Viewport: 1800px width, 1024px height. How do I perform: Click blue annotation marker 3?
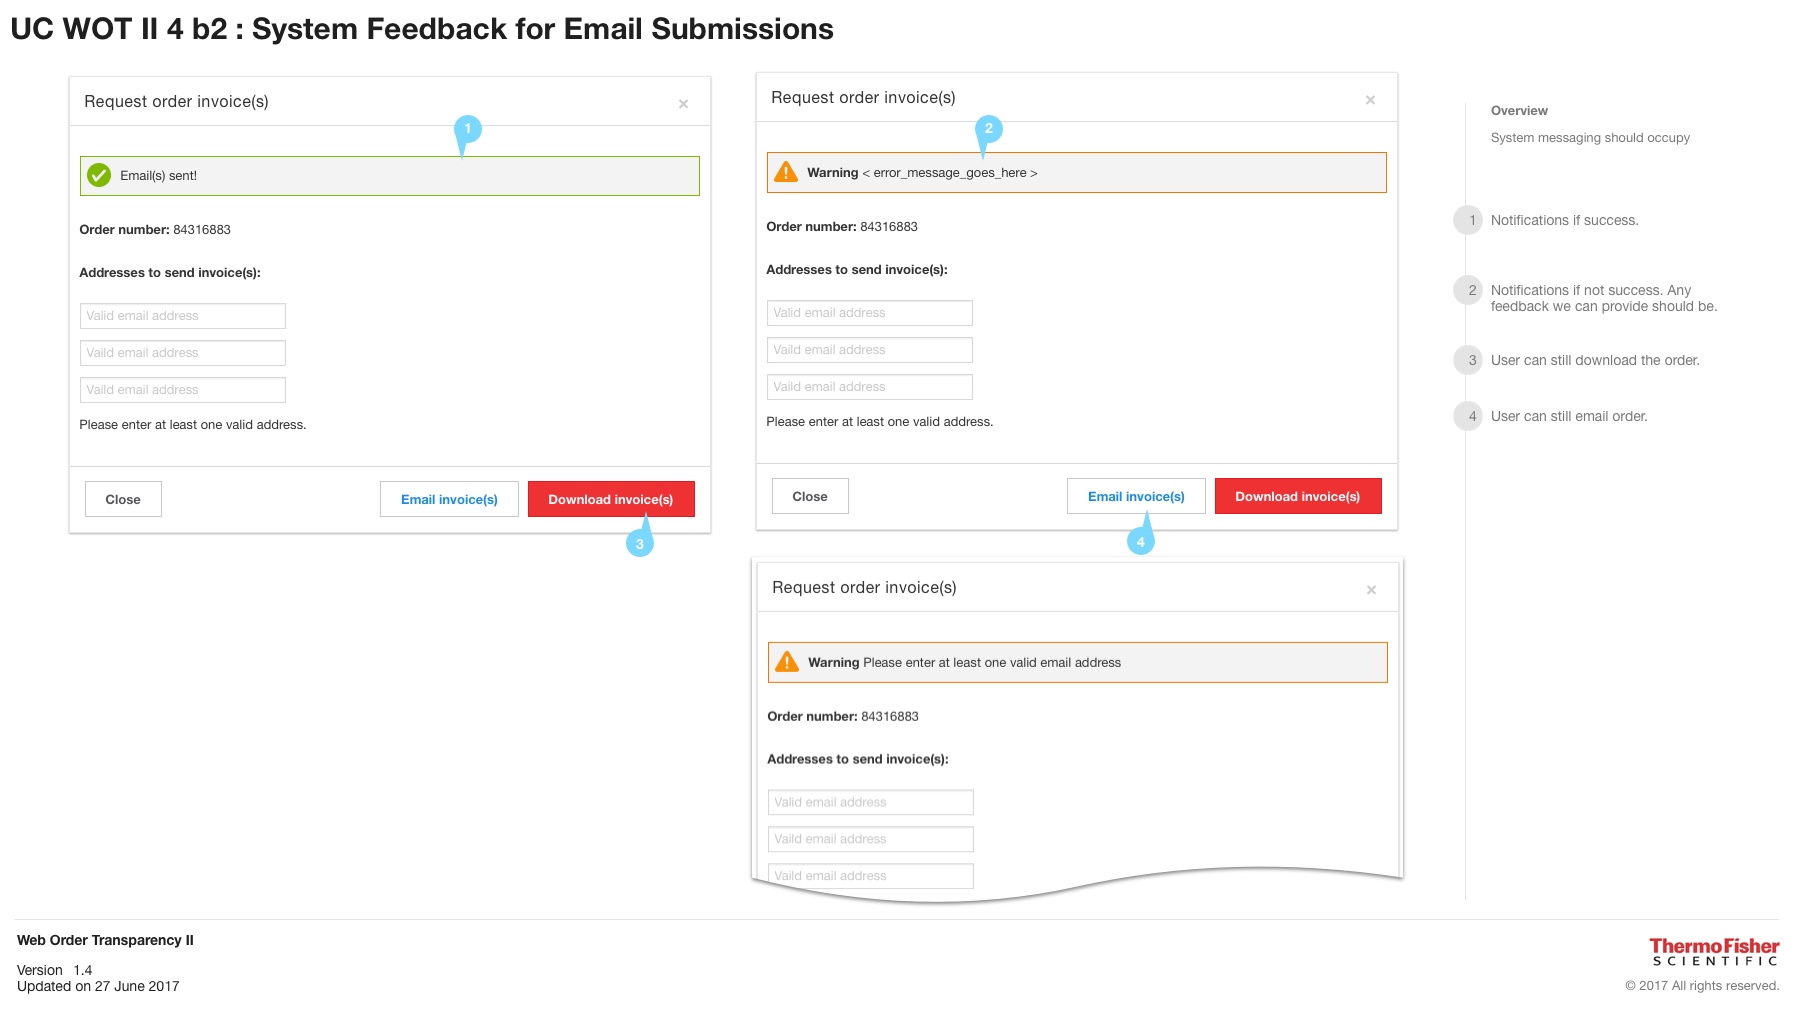(x=640, y=544)
